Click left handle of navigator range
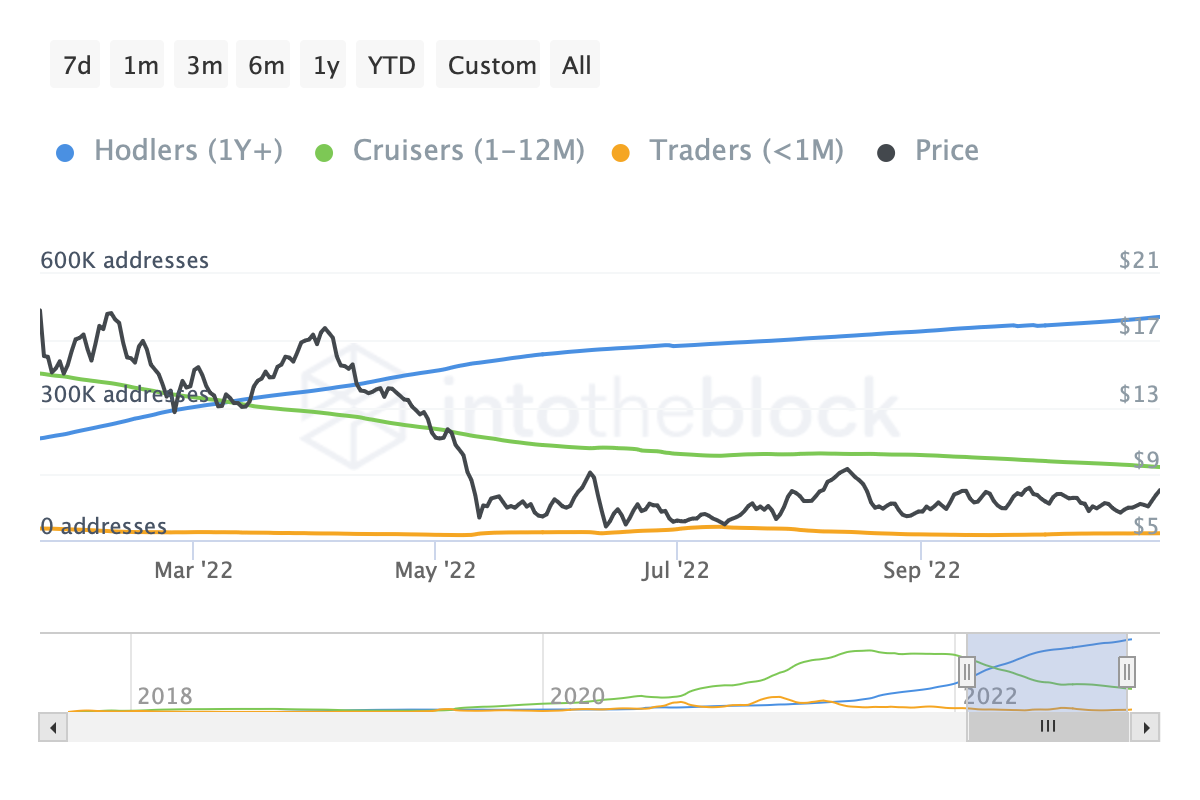Screen dimensions: 1200x800 967,671
